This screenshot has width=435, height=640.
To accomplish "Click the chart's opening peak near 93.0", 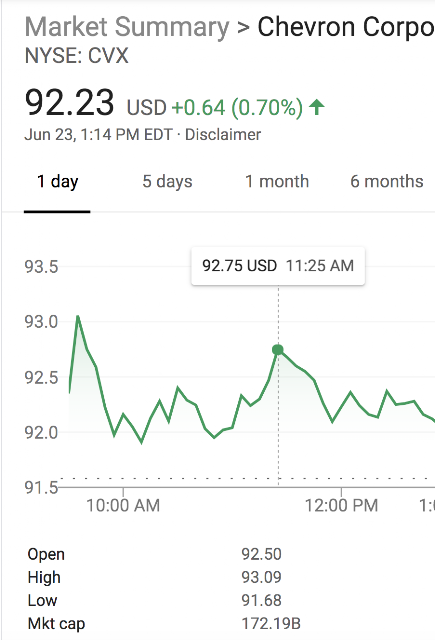I will click(78, 316).
